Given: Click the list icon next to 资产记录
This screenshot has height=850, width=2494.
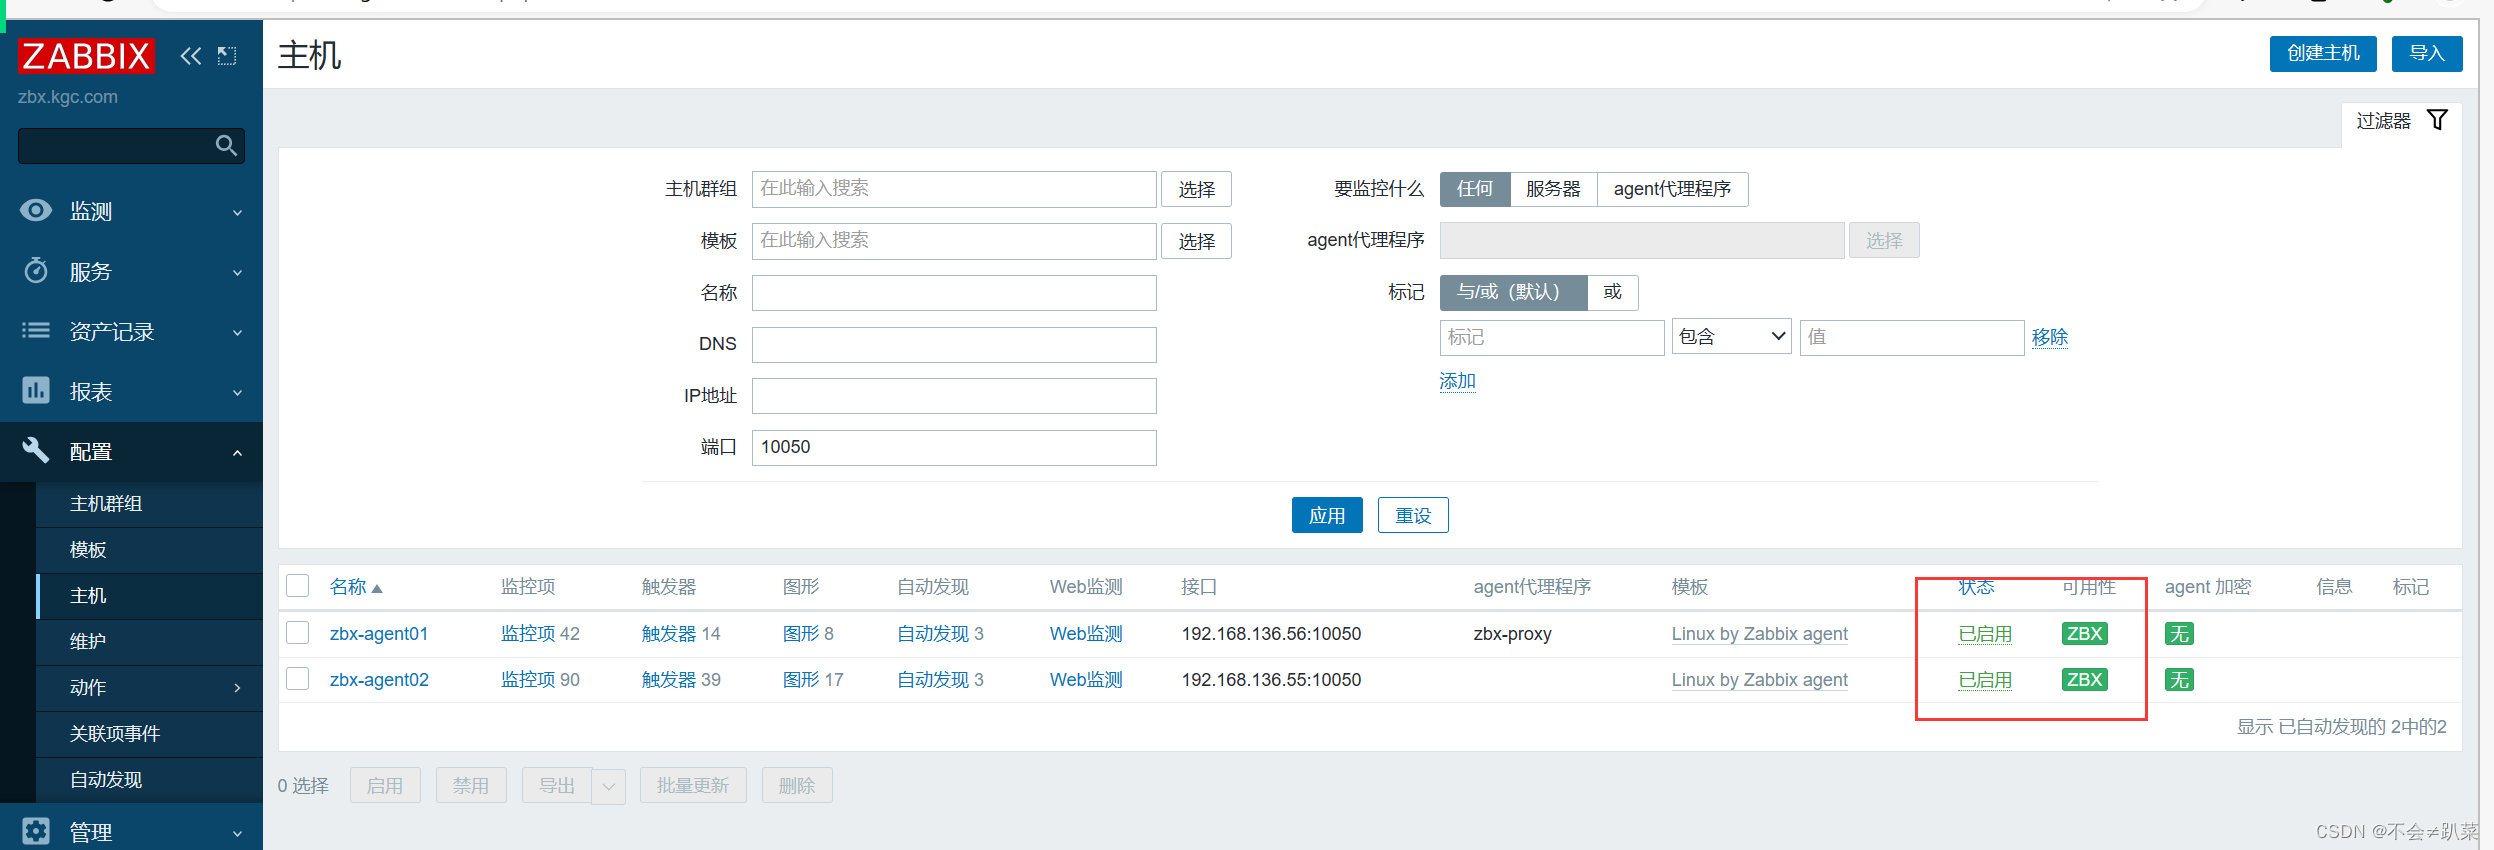Looking at the screenshot, I should point(36,330).
